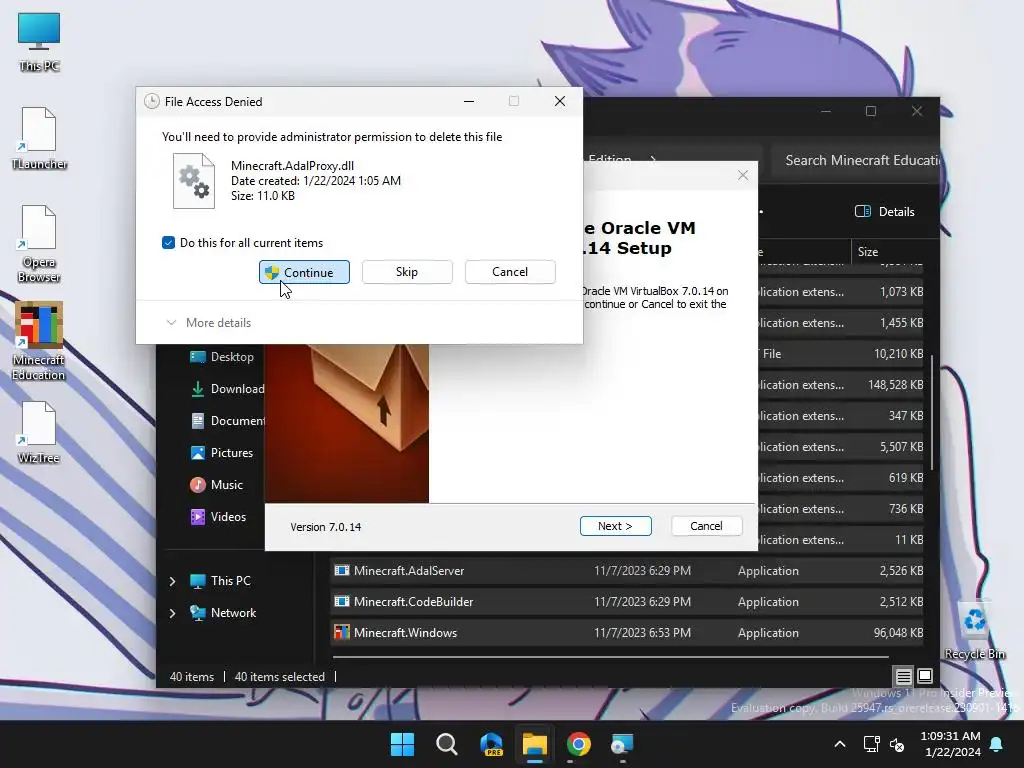Image resolution: width=1024 pixels, height=768 pixels.
Task: Open taskbar Search
Action: tap(447, 744)
